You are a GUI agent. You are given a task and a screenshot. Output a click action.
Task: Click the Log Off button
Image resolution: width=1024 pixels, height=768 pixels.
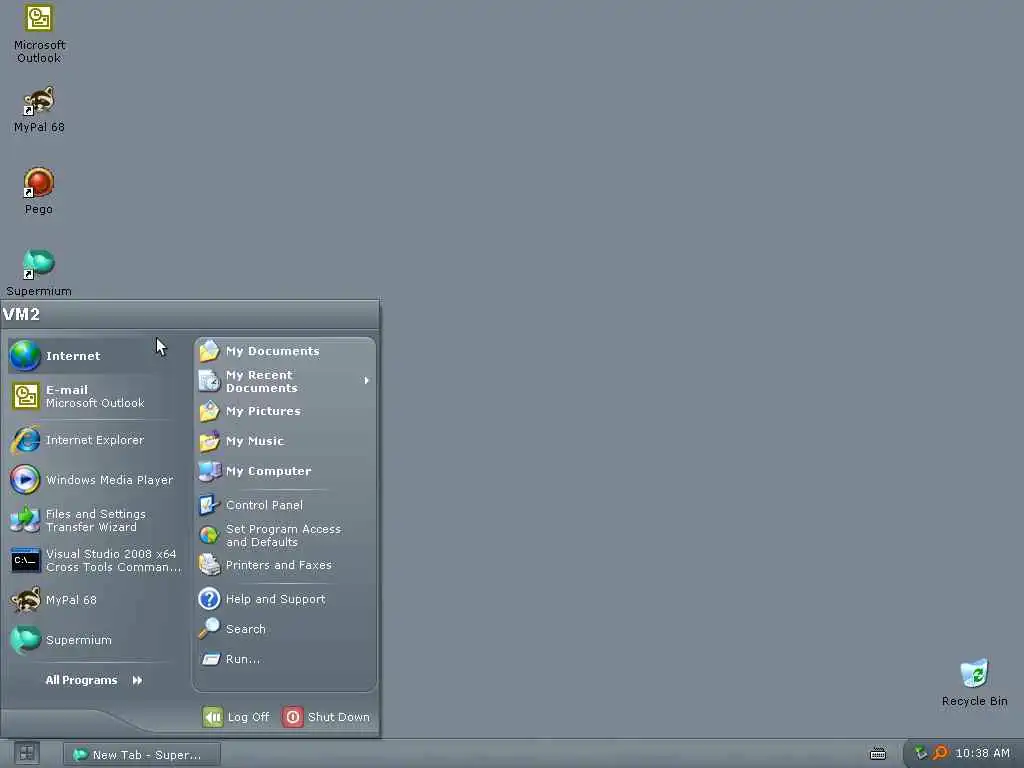point(236,717)
